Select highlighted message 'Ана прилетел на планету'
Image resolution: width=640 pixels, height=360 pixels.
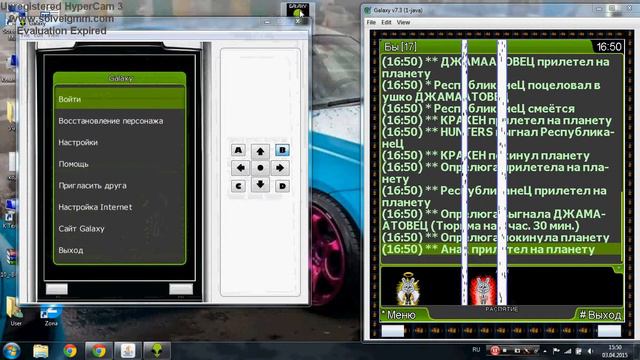[x=501, y=249]
